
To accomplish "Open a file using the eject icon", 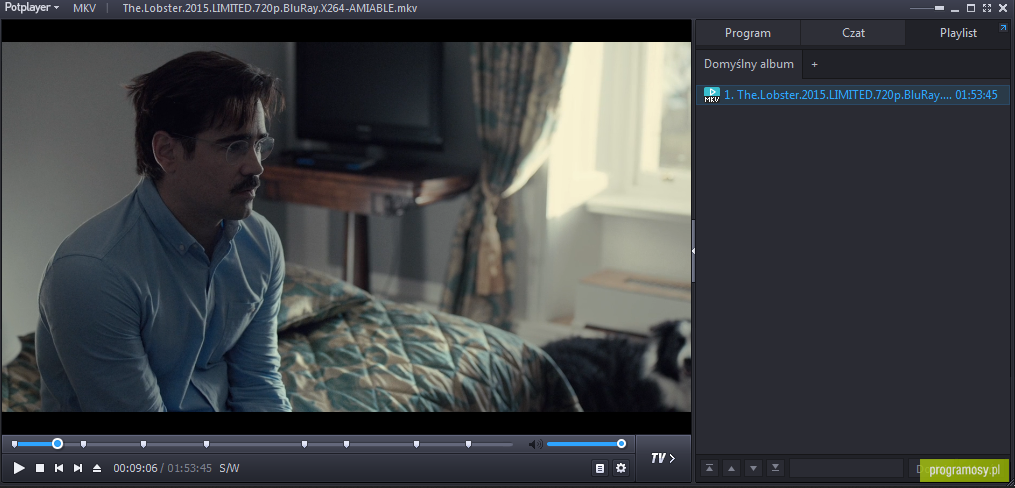I will tap(97, 467).
